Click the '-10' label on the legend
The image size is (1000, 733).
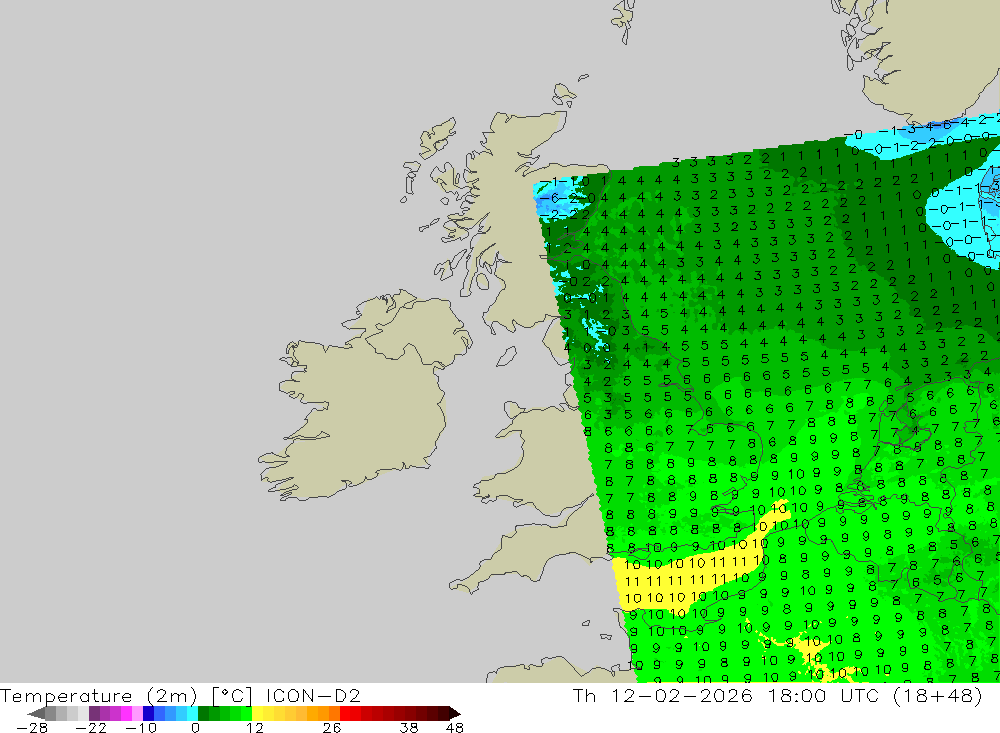(140, 727)
